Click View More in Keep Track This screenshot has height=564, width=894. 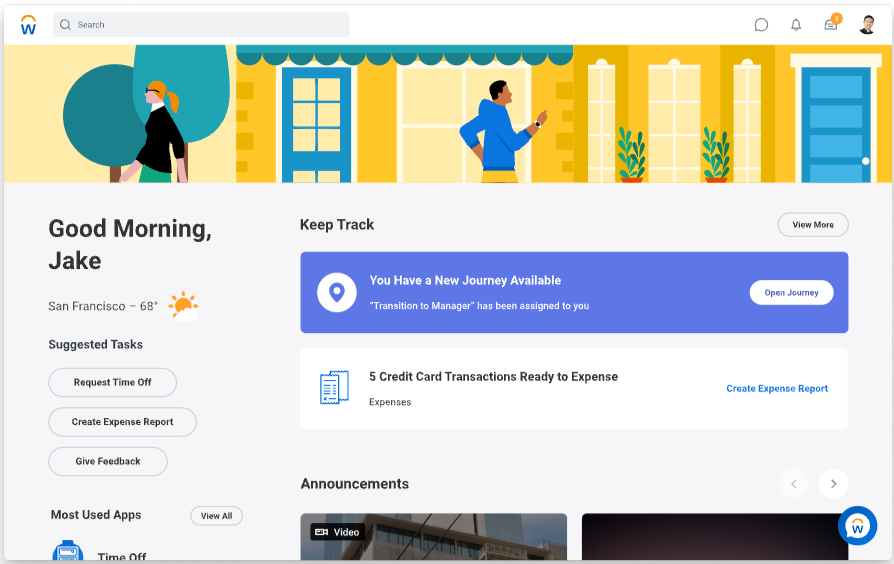(813, 225)
